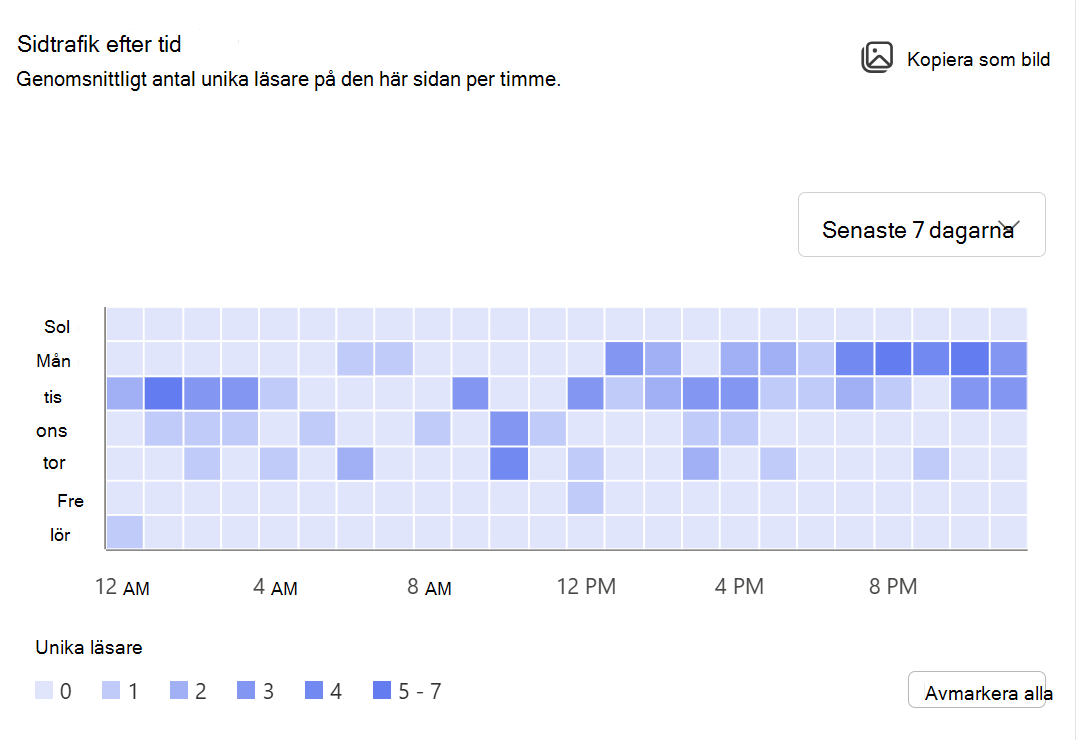Click the Unika läsare legend title

(89, 647)
